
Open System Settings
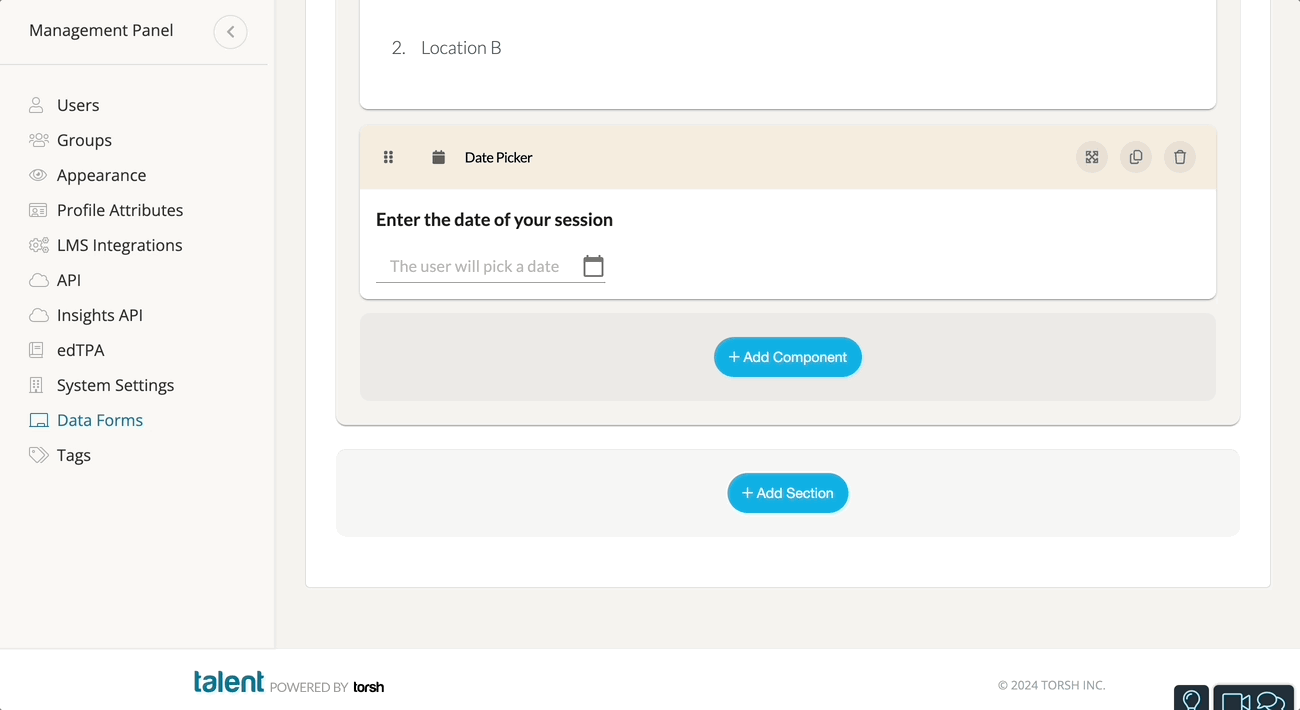(x=115, y=385)
